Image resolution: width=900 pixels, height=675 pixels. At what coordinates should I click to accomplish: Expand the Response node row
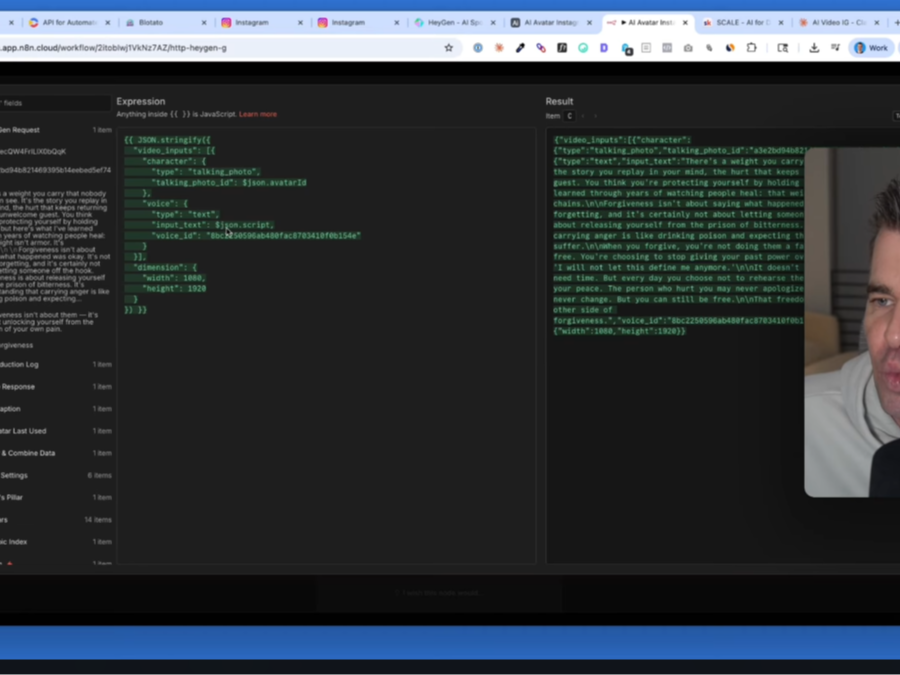(x=56, y=387)
